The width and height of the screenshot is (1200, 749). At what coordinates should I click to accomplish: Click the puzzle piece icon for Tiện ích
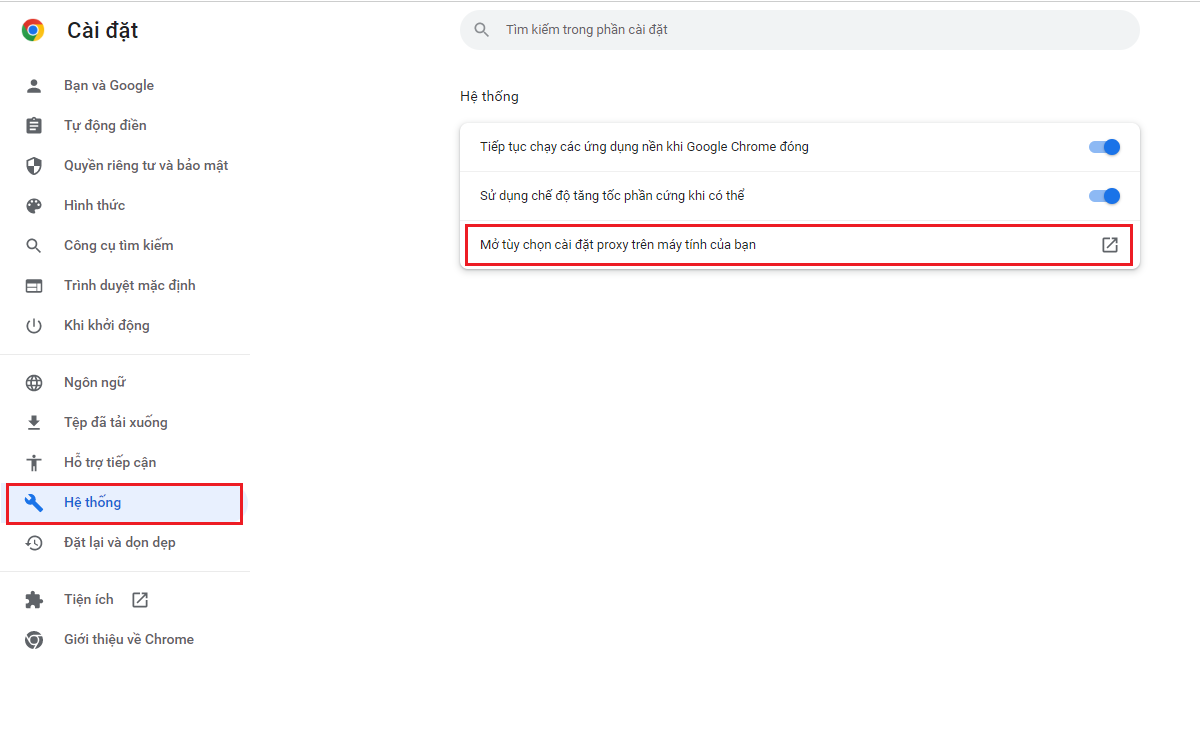34,600
